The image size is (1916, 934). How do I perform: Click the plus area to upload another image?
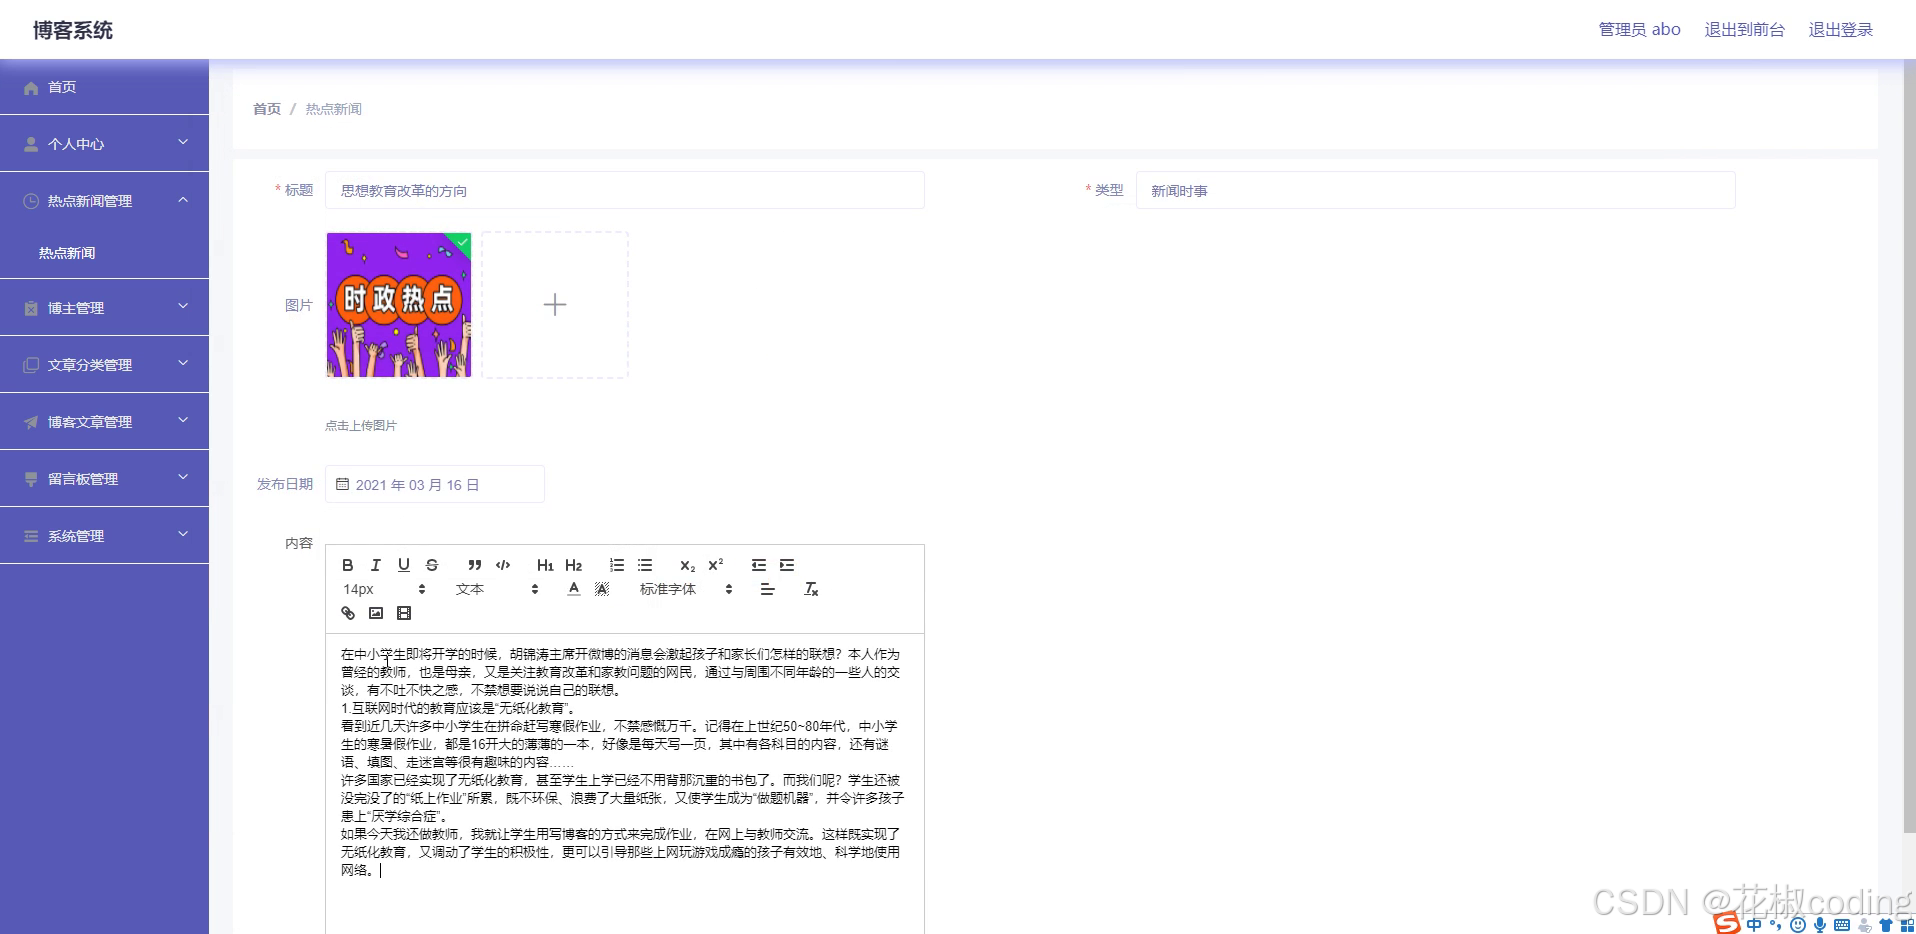[x=555, y=305]
